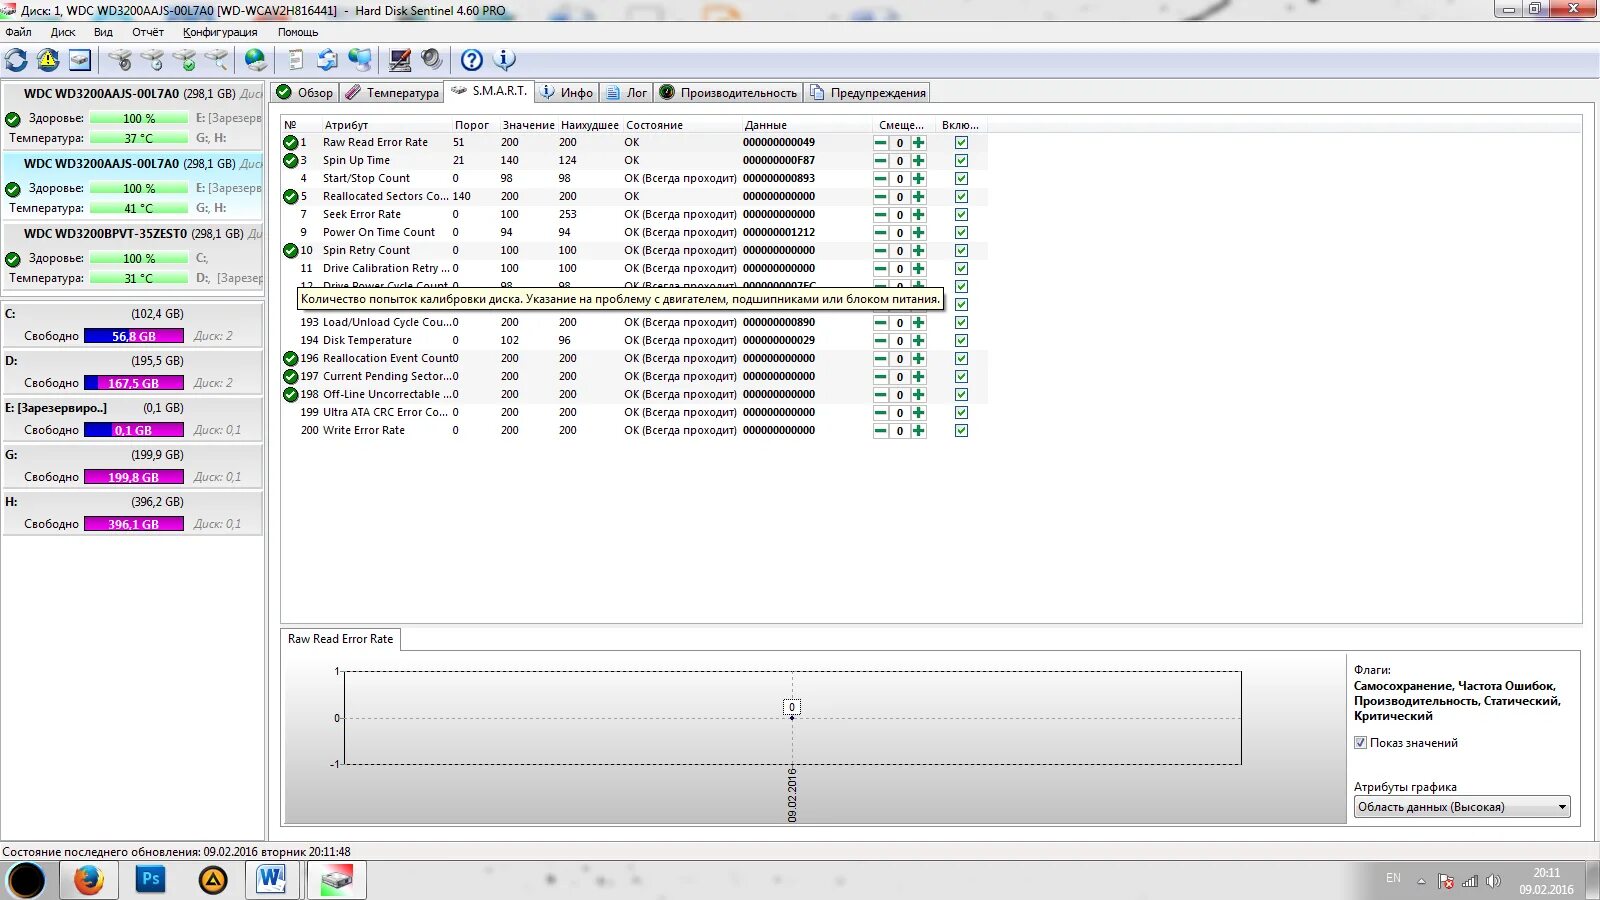Image resolution: width=1600 pixels, height=900 pixels.
Task: Toggle the enable checkbox for Seek Error Rate
Action: (x=961, y=215)
